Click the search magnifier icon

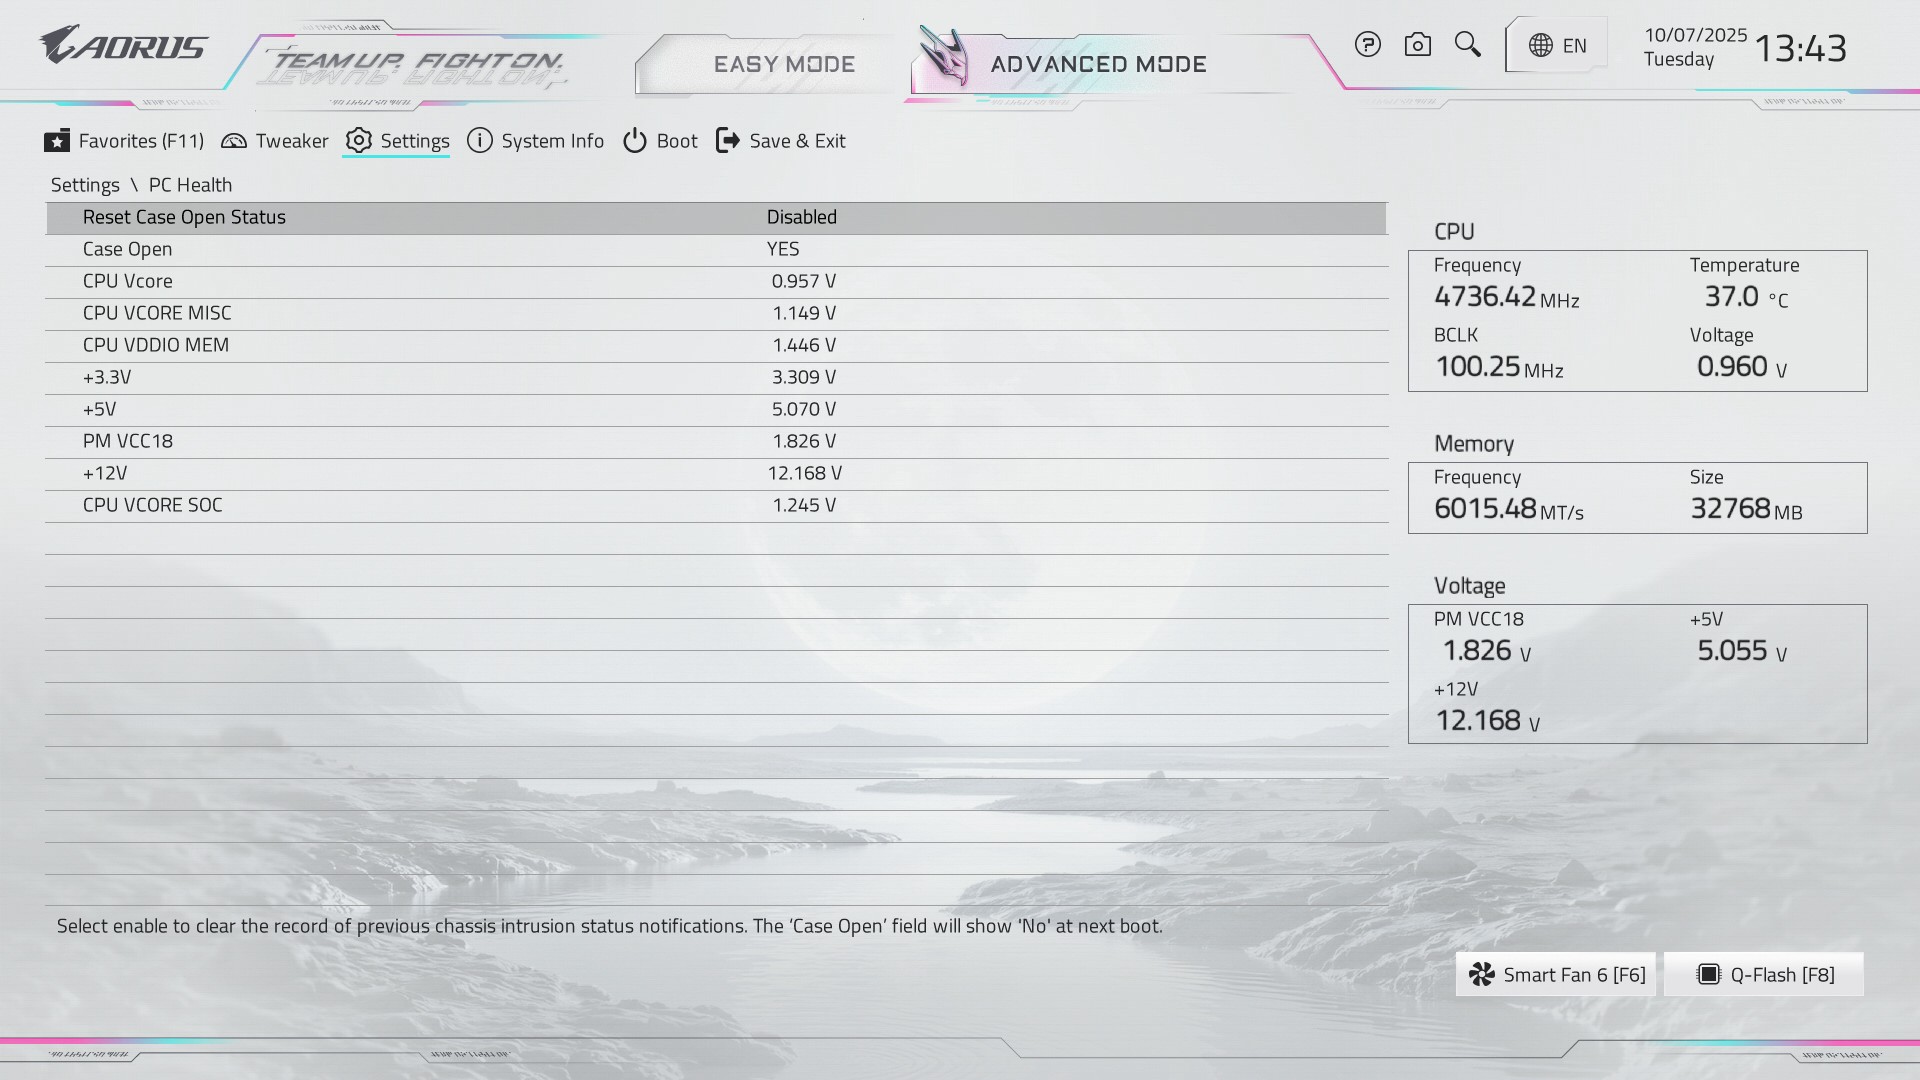pos(1467,45)
